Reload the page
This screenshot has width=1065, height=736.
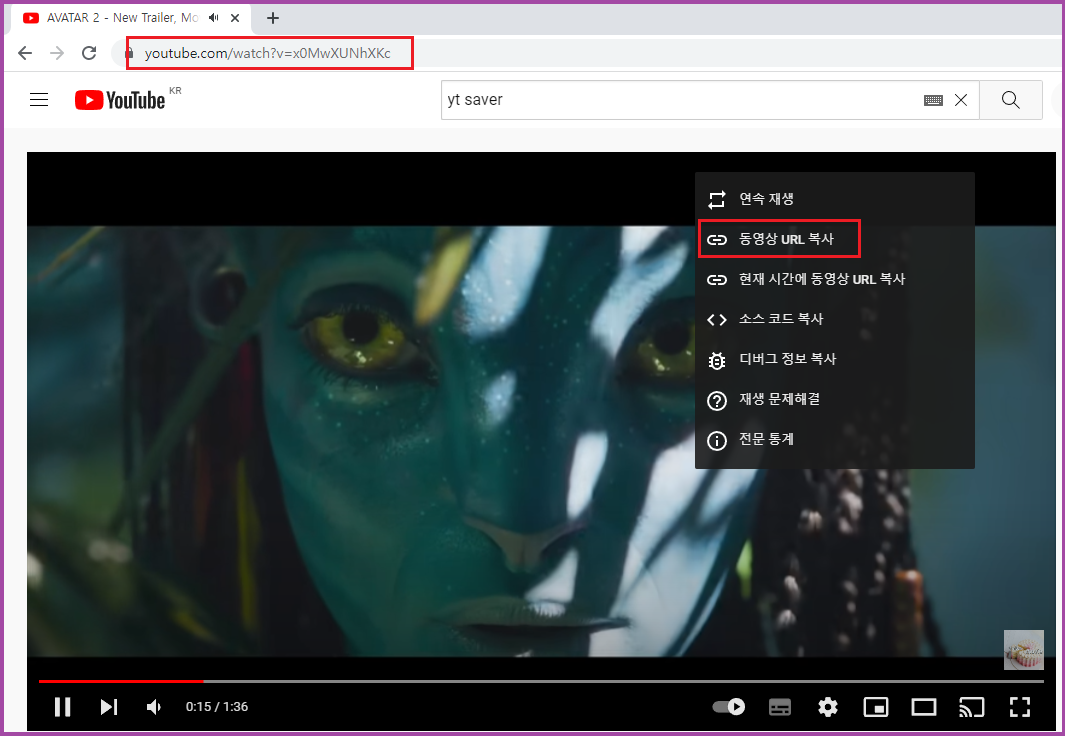click(x=89, y=53)
